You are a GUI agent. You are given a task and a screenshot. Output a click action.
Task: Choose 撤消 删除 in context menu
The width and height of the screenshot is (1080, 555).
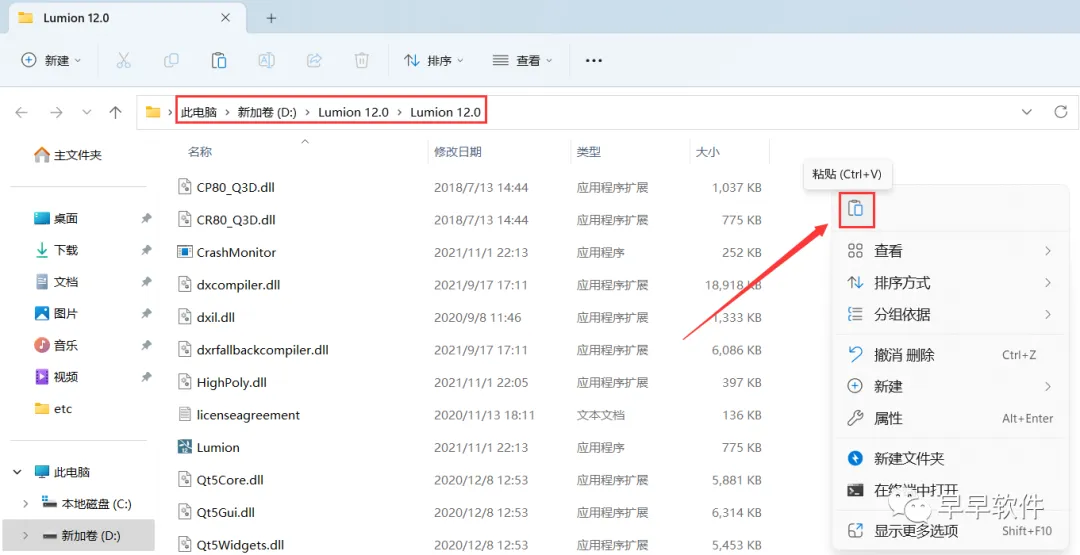coord(950,355)
